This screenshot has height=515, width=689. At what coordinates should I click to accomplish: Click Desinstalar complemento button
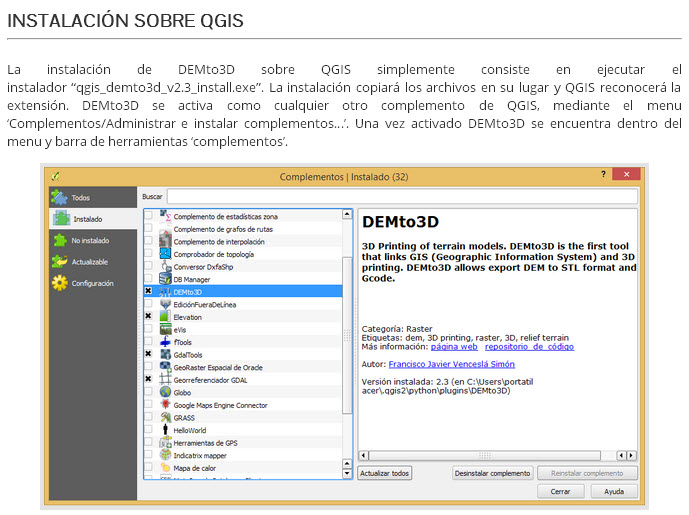(493, 473)
